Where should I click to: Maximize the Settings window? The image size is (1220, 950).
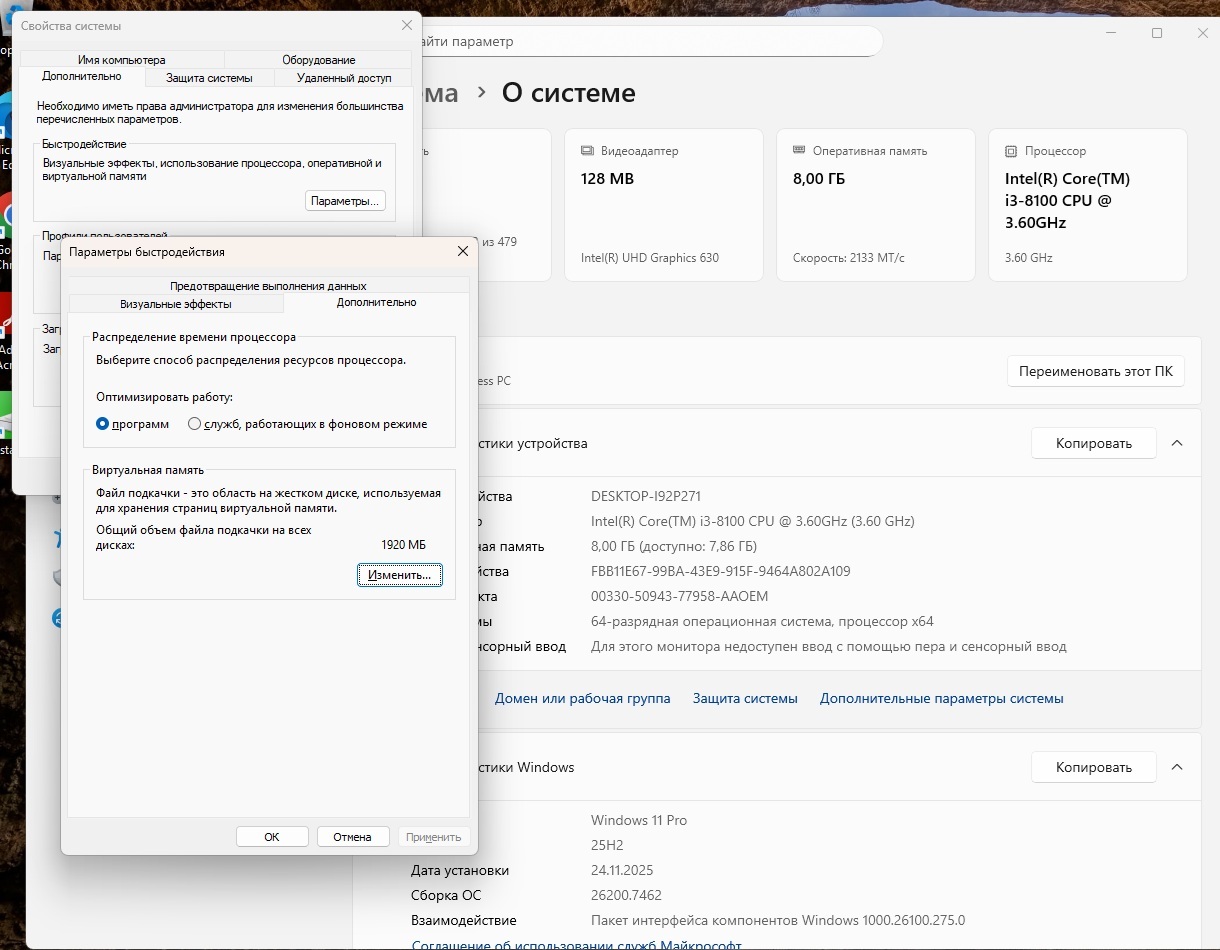click(1157, 33)
